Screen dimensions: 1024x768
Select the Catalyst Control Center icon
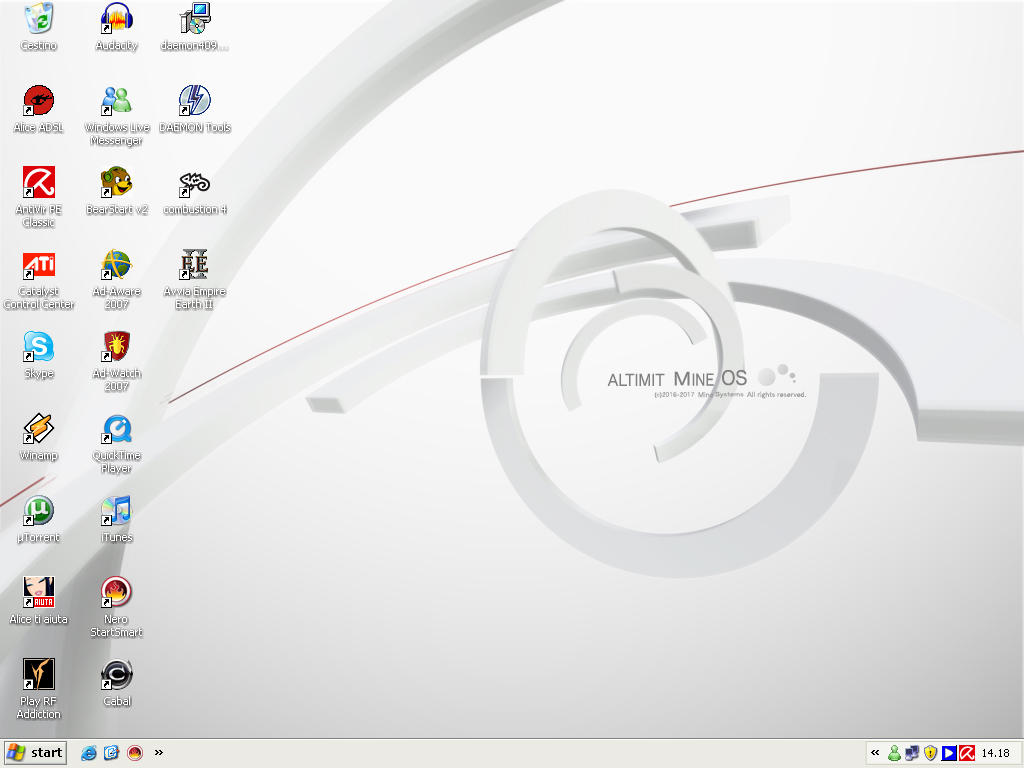38,265
